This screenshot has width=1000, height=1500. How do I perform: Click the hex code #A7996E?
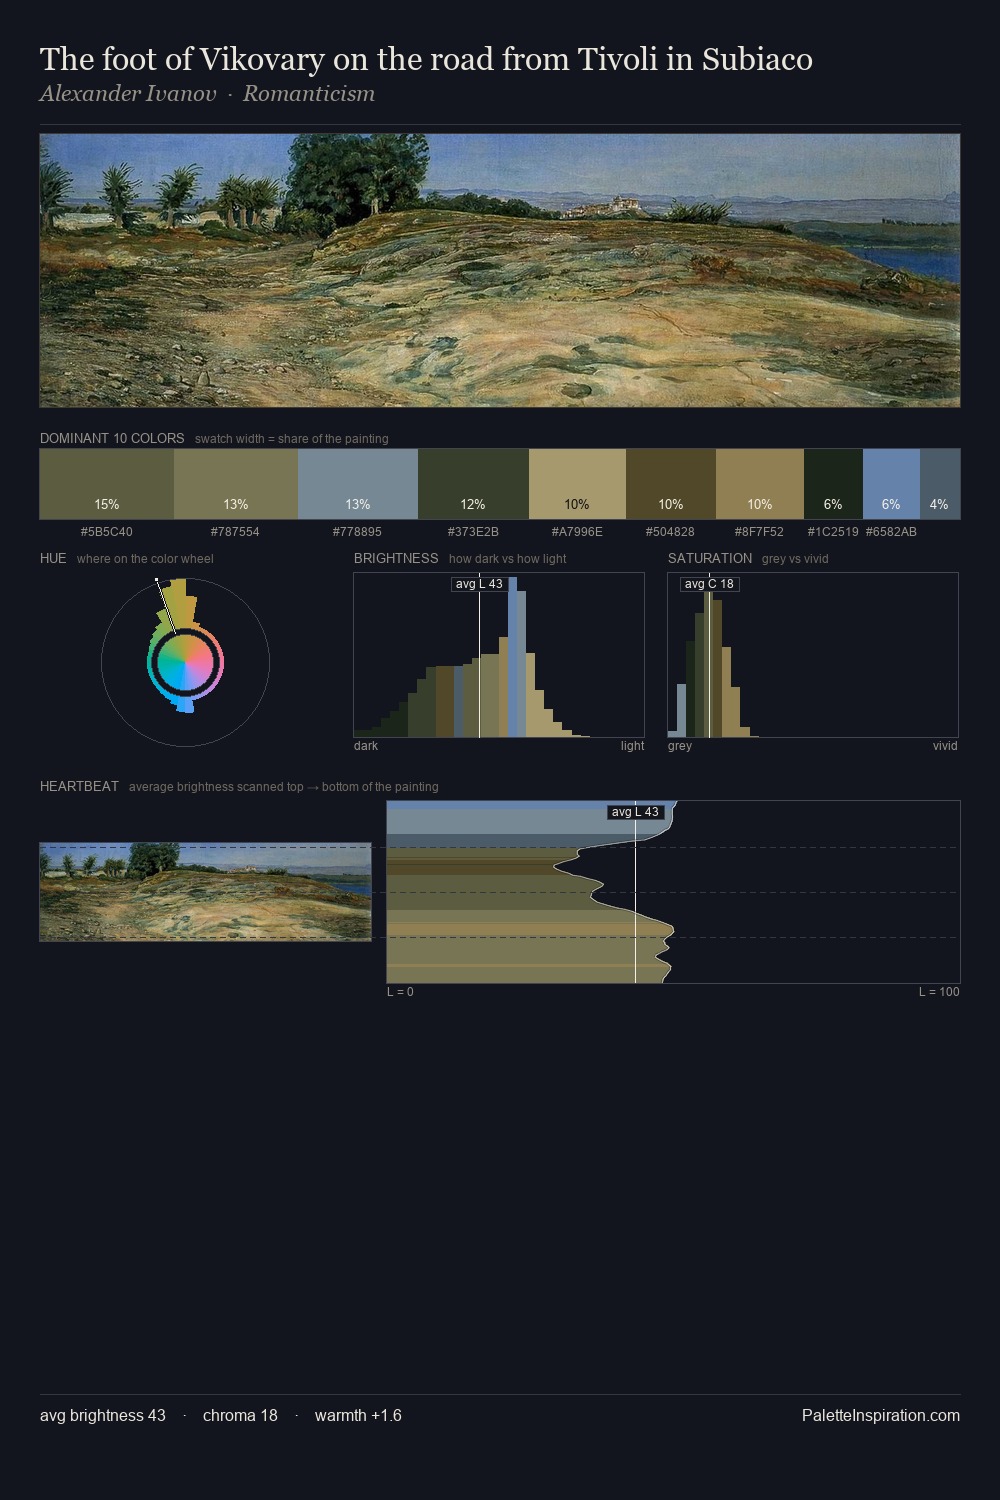(577, 532)
